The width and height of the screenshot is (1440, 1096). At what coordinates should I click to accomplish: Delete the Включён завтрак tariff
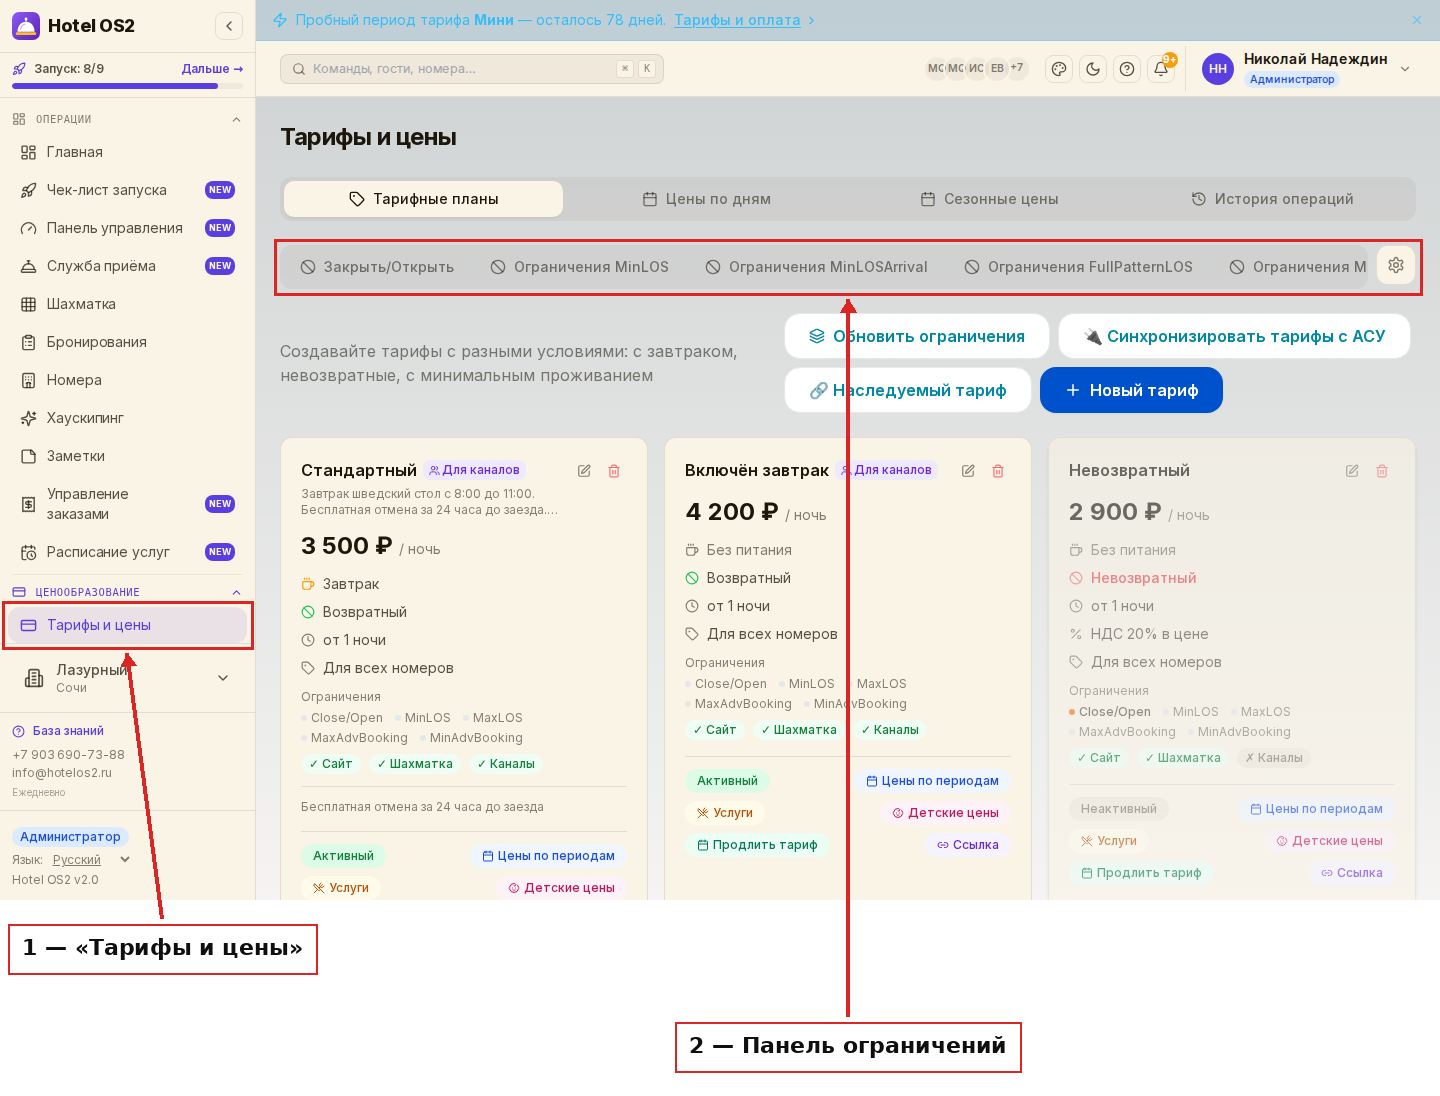tap(998, 471)
